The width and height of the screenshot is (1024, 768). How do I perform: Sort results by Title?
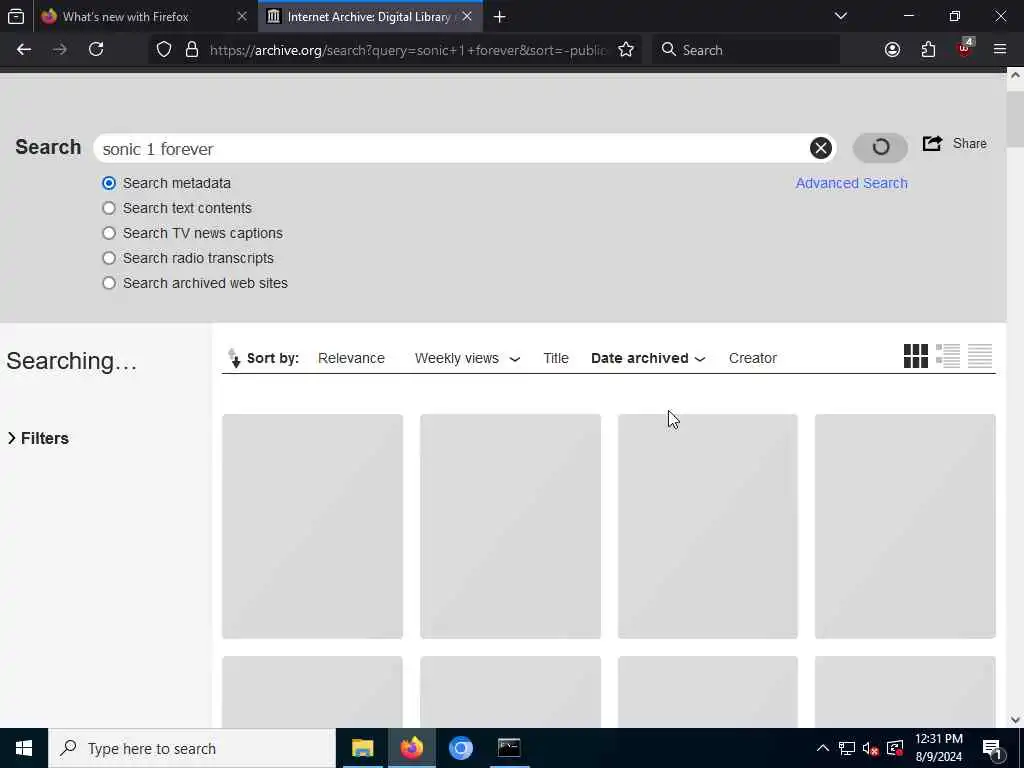point(556,358)
